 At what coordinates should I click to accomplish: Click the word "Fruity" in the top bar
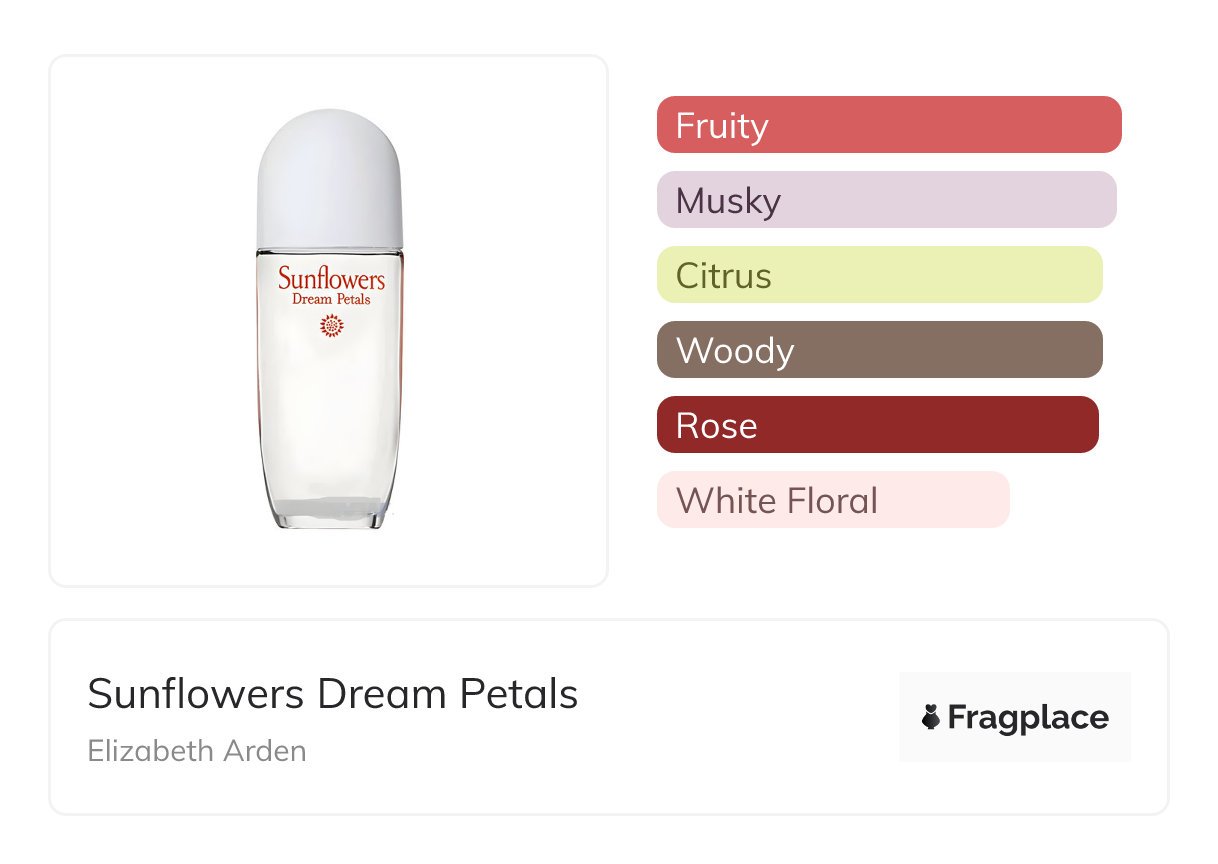(722, 126)
